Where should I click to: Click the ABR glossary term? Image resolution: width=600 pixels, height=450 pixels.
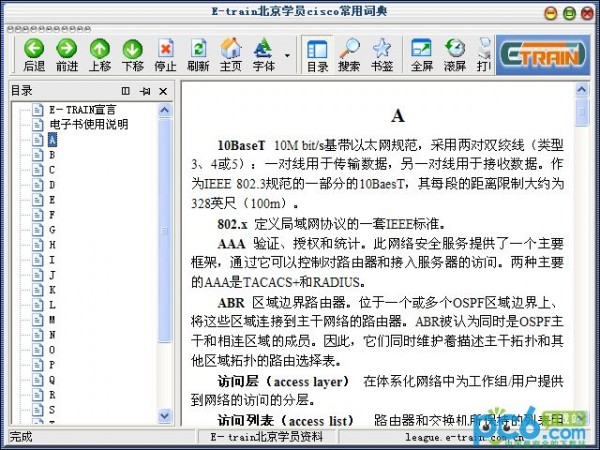tap(231, 303)
